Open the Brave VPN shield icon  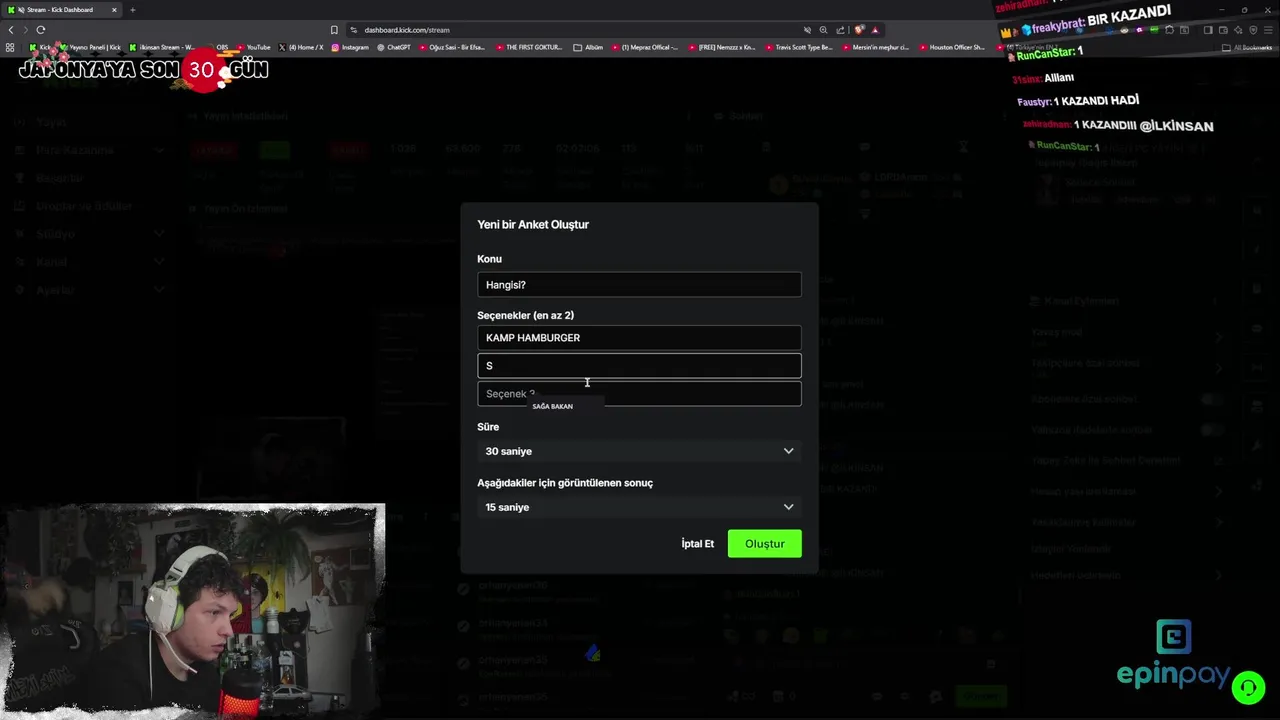(x=1253, y=30)
